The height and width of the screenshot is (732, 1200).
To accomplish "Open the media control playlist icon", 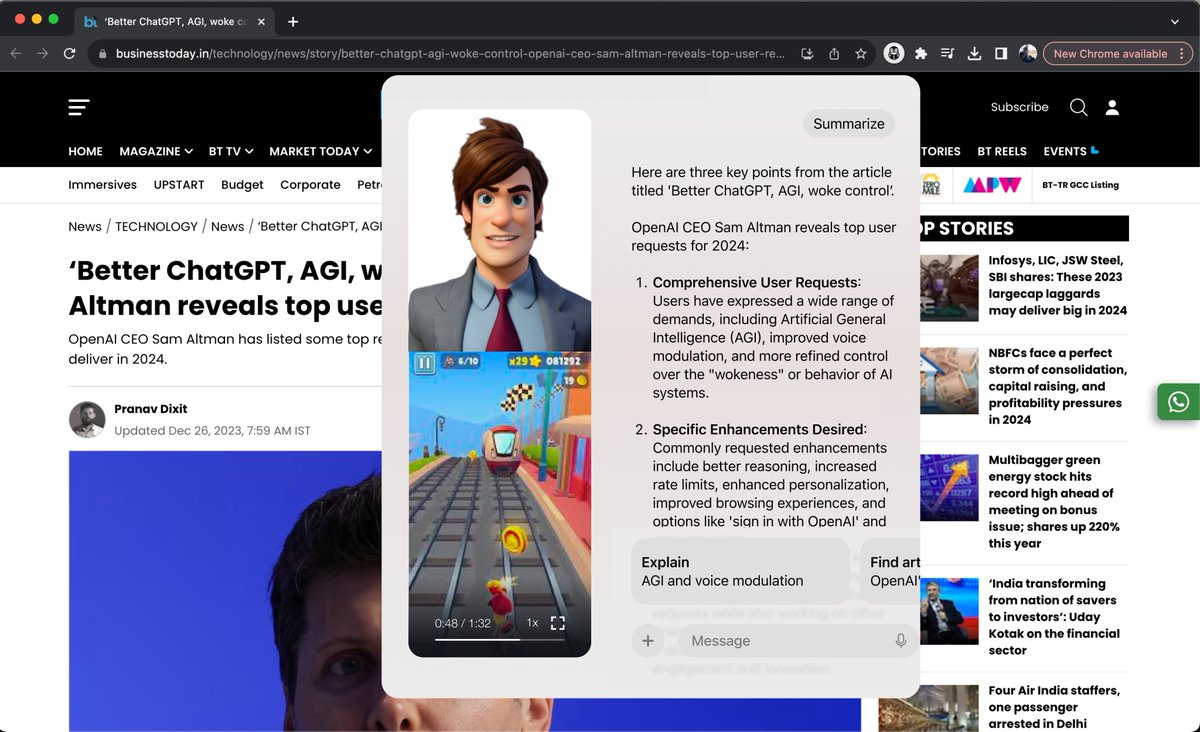I will tap(948, 54).
